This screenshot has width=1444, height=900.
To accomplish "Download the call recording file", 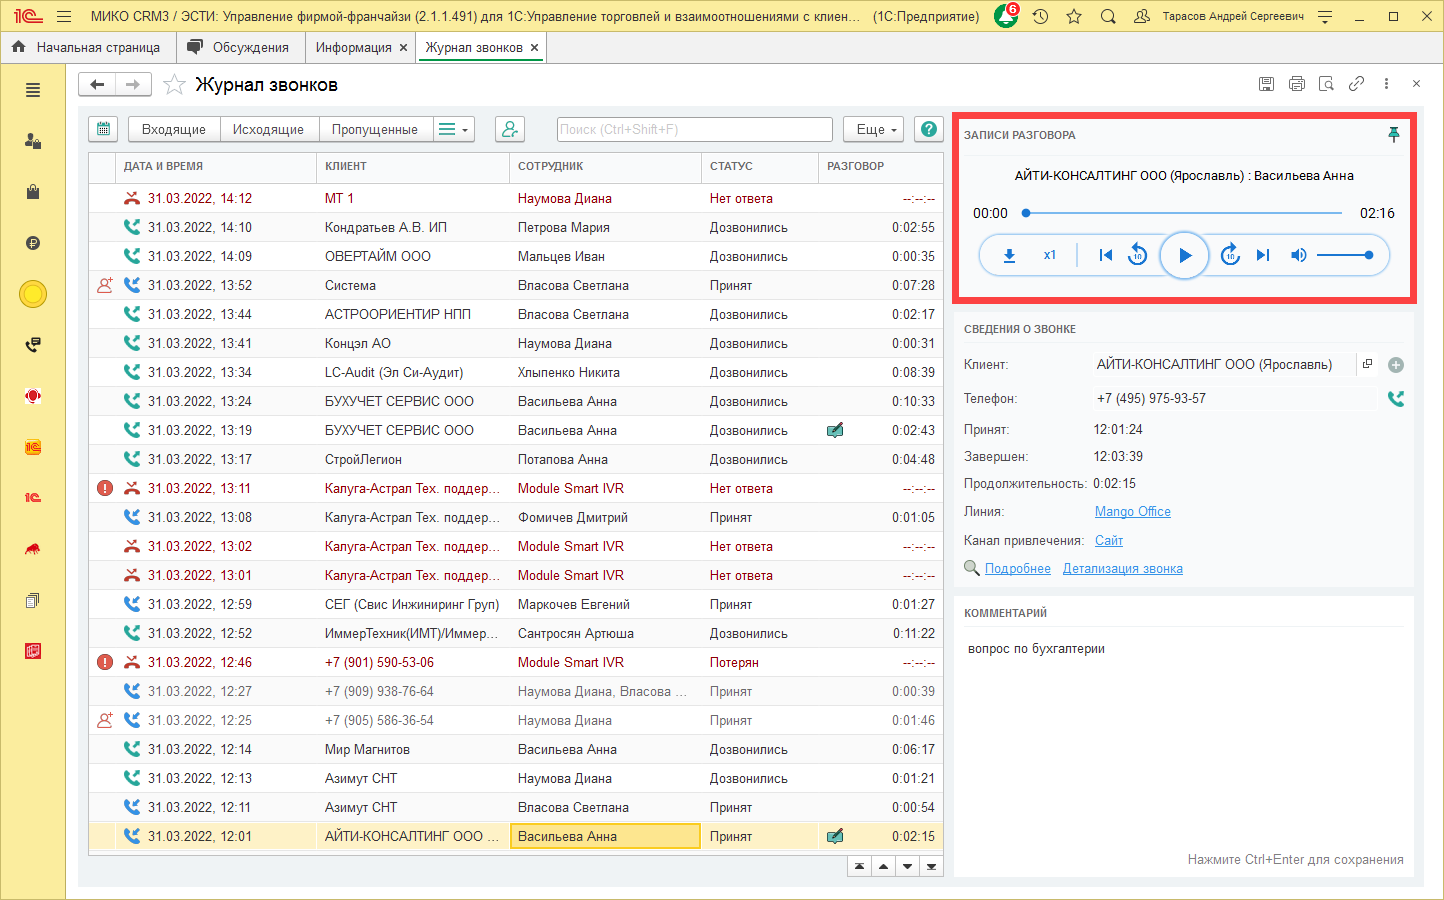I will pyautogui.click(x=1009, y=255).
